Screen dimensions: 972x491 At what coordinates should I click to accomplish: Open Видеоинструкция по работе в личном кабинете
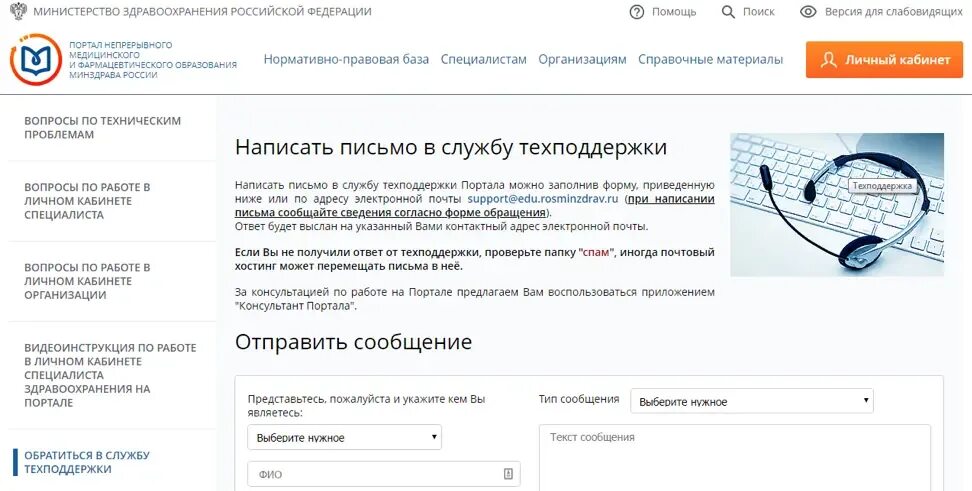pos(110,375)
